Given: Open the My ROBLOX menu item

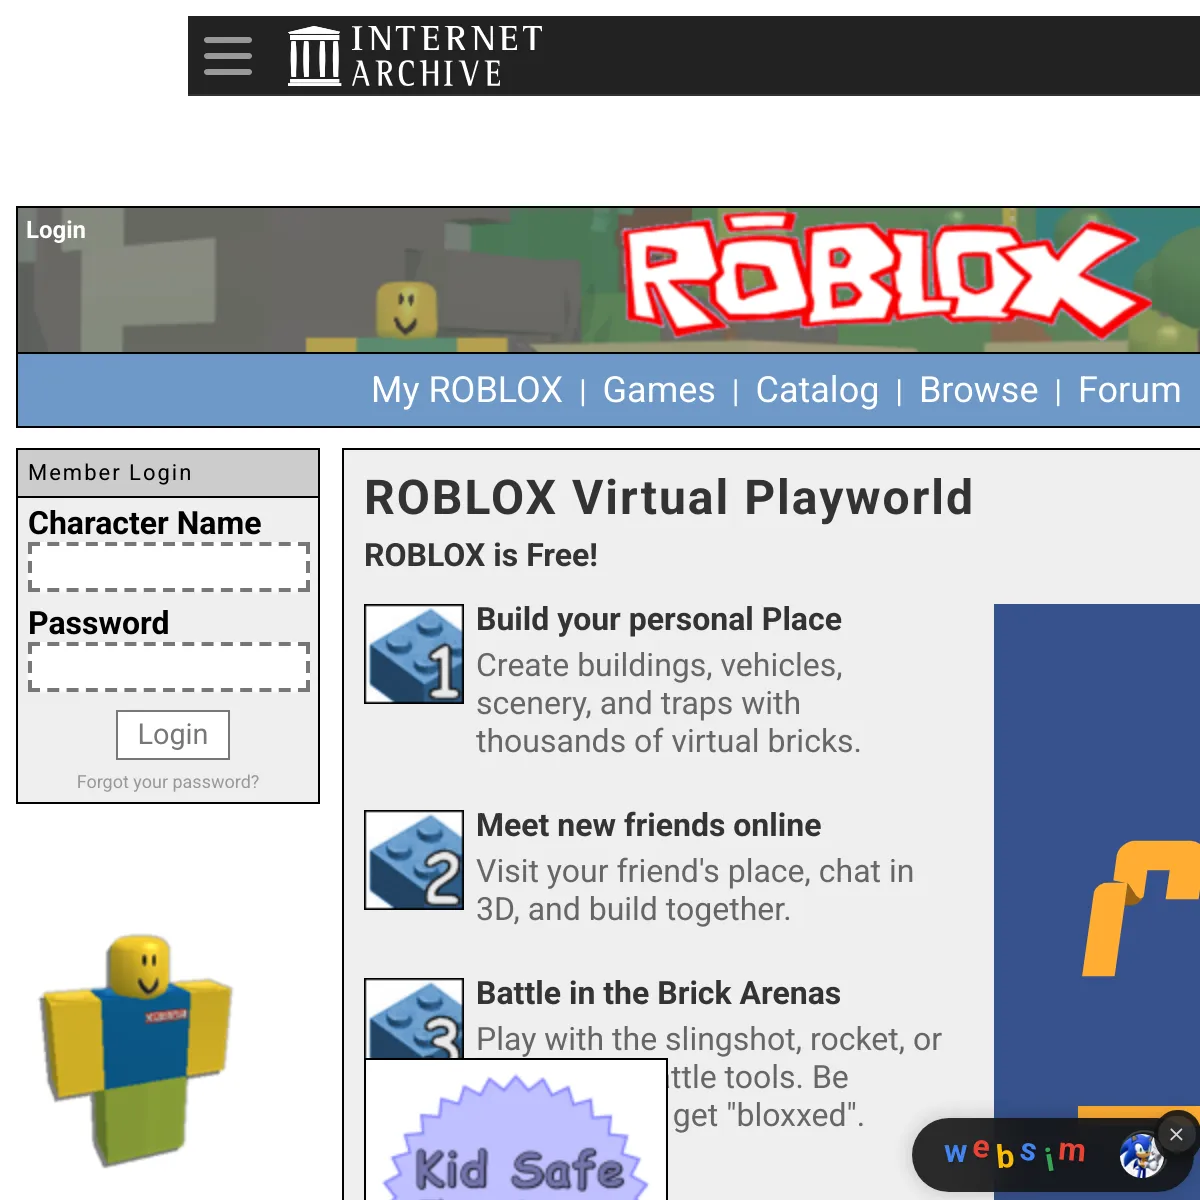Looking at the screenshot, I should pos(467,390).
